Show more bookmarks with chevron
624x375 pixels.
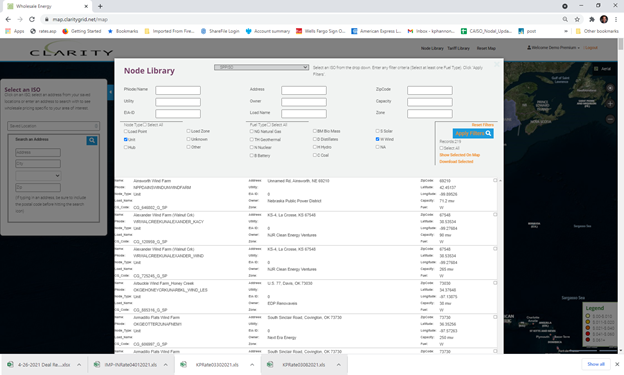566,31
